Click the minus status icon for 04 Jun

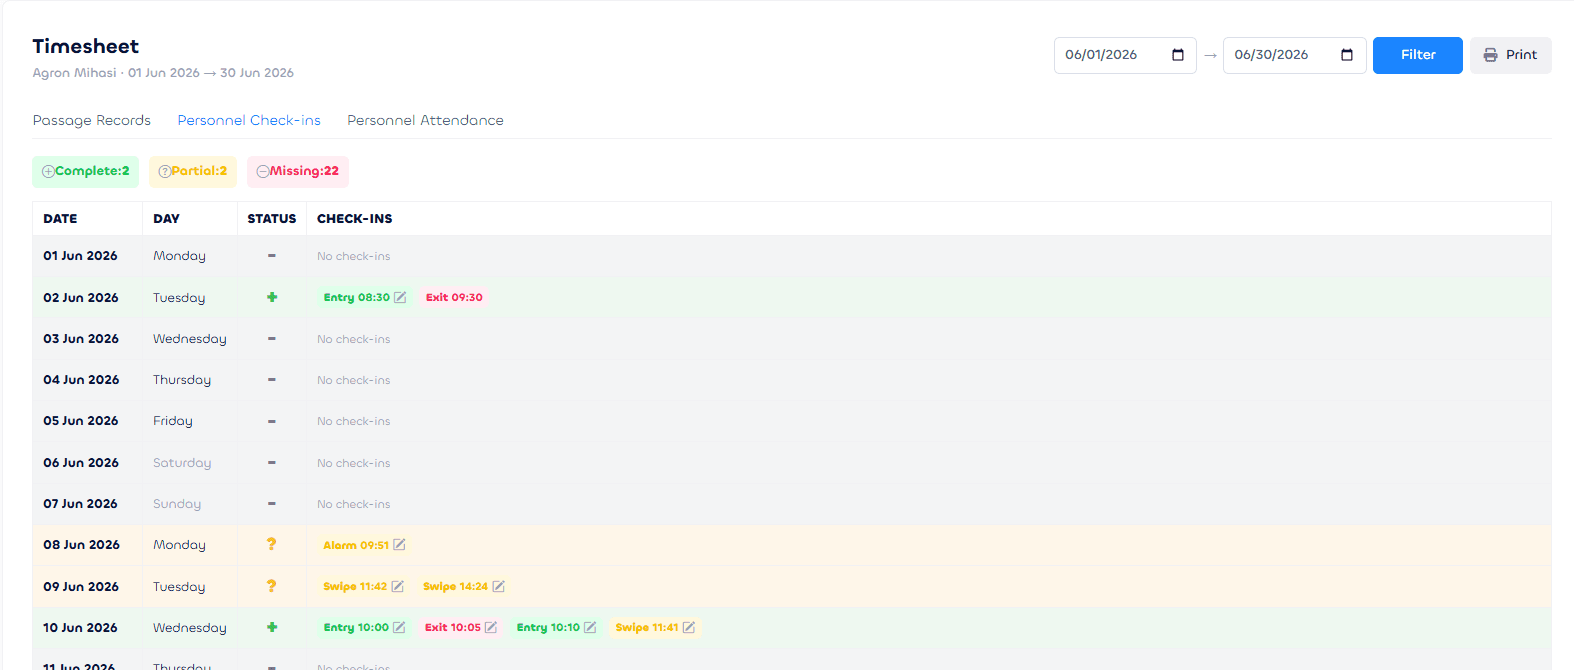pos(272,379)
